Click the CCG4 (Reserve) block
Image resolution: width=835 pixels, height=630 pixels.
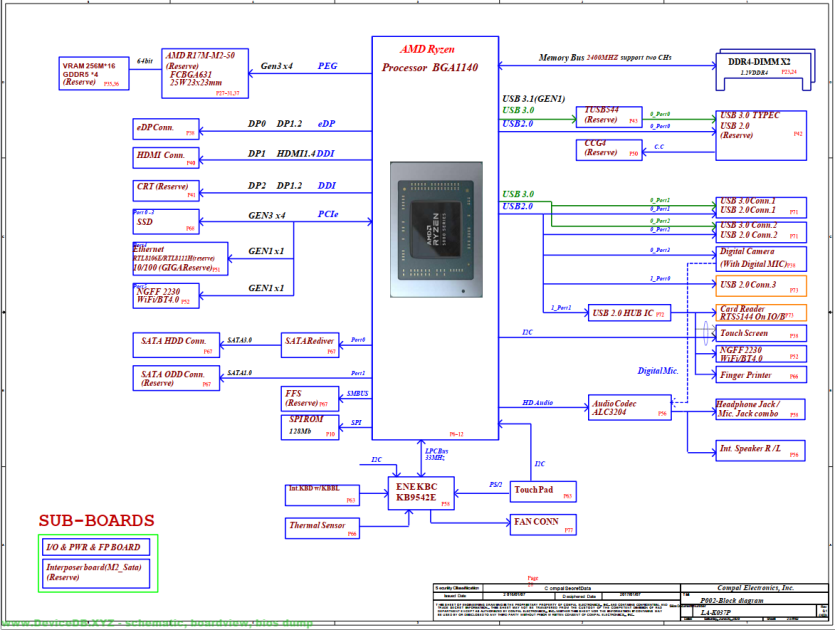pos(609,150)
